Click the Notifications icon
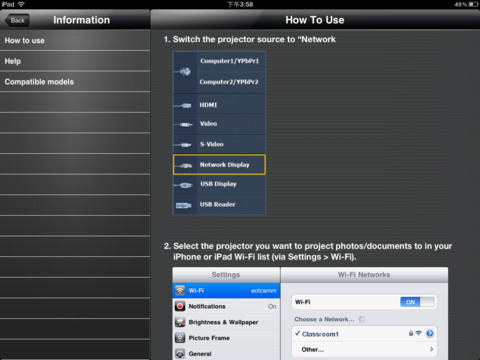This screenshot has width=480, height=360. click(180, 306)
